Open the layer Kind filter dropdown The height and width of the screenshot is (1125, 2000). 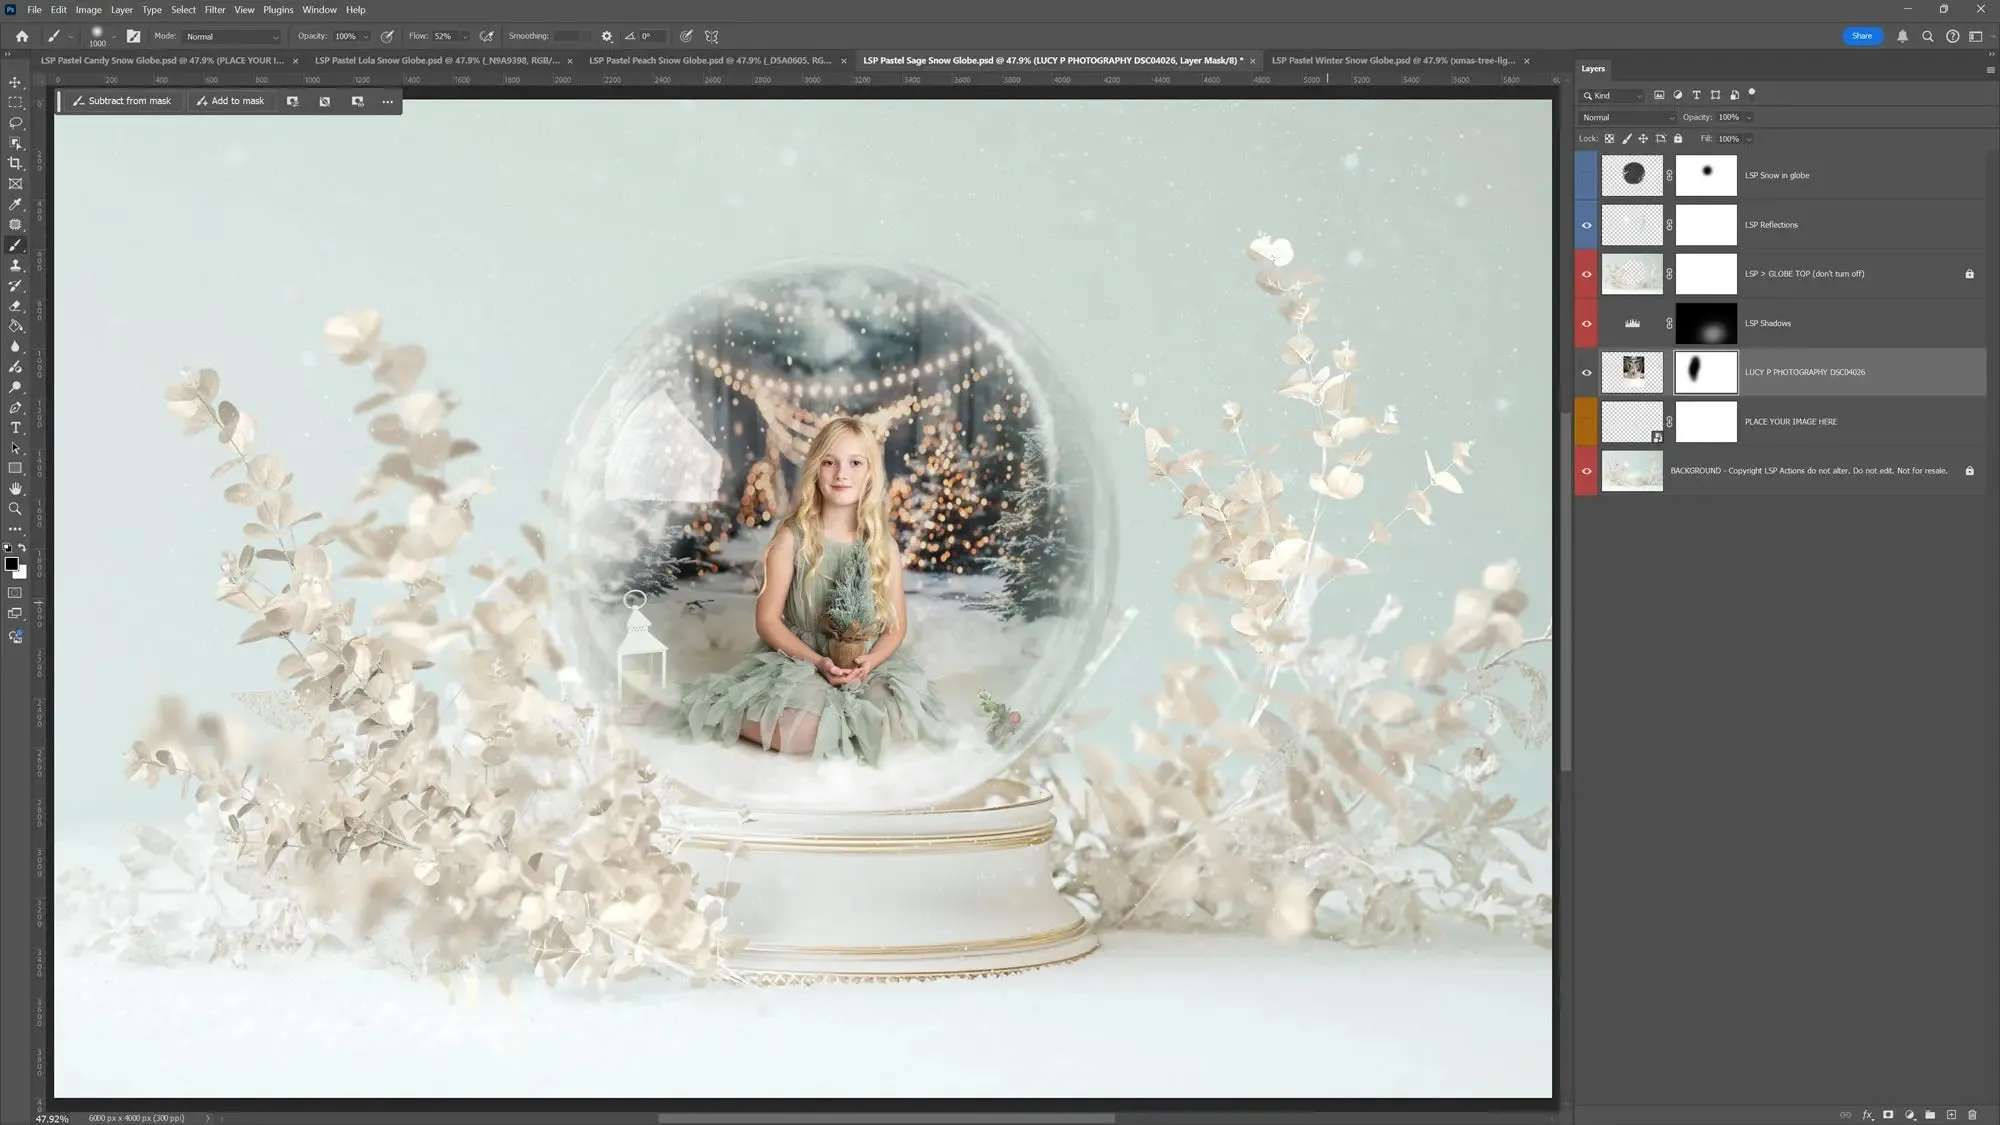coord(1612,96)
